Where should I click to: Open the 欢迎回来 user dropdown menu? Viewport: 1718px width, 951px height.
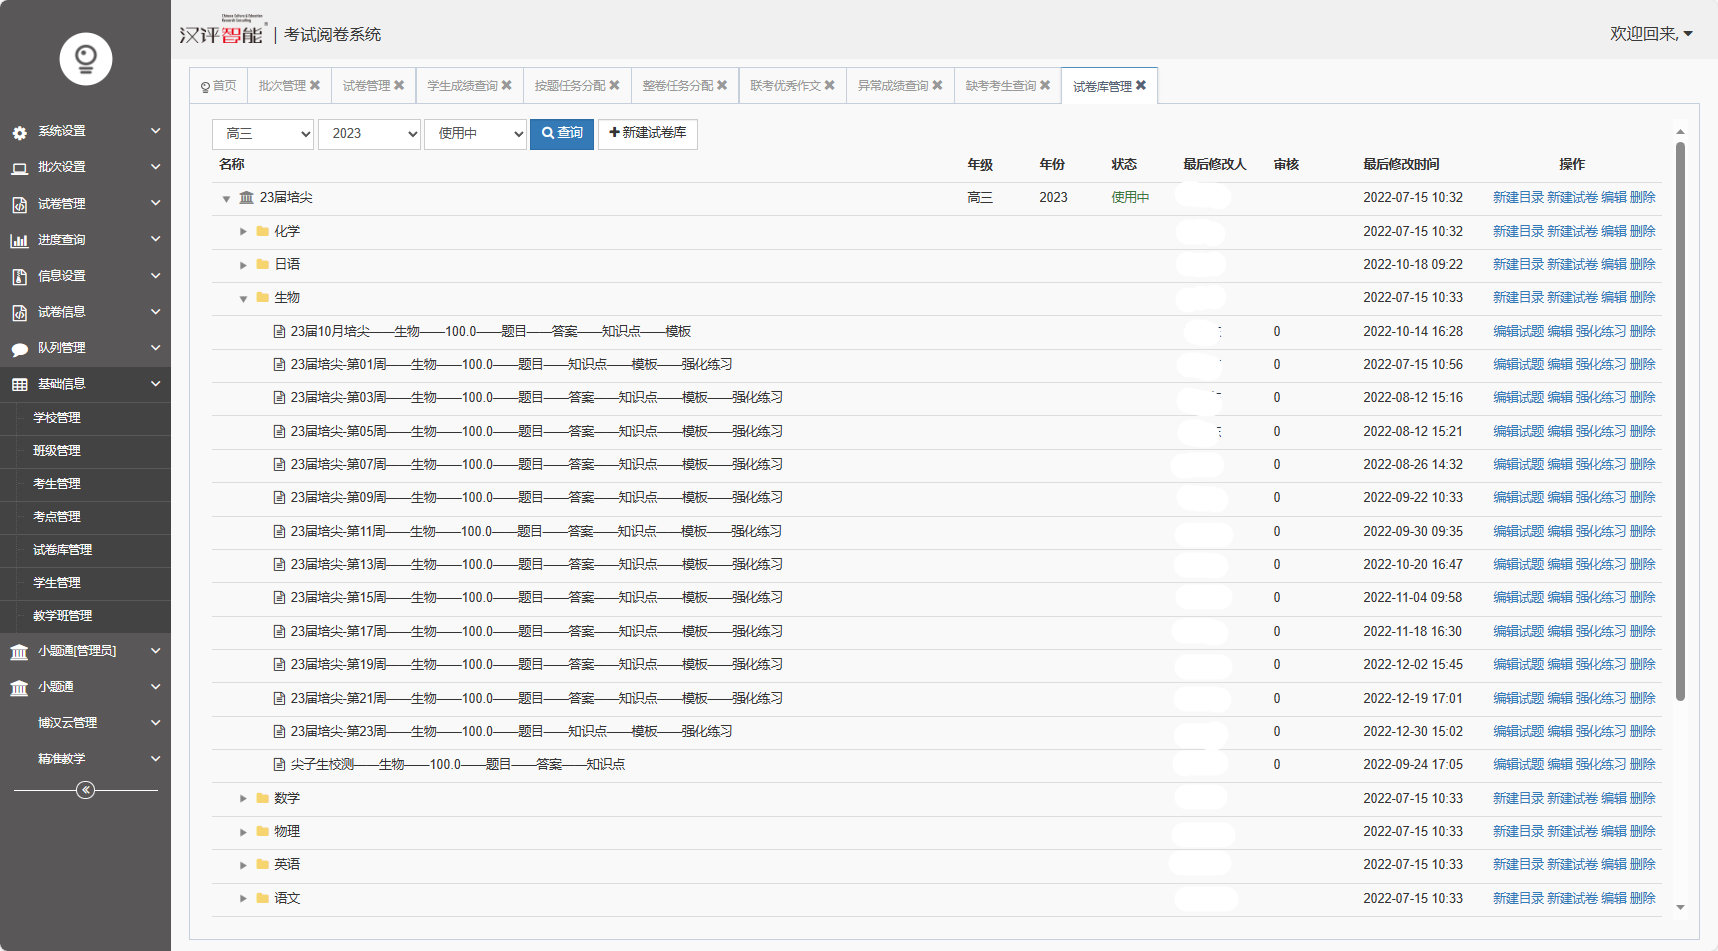click(x=1651, y=34)
